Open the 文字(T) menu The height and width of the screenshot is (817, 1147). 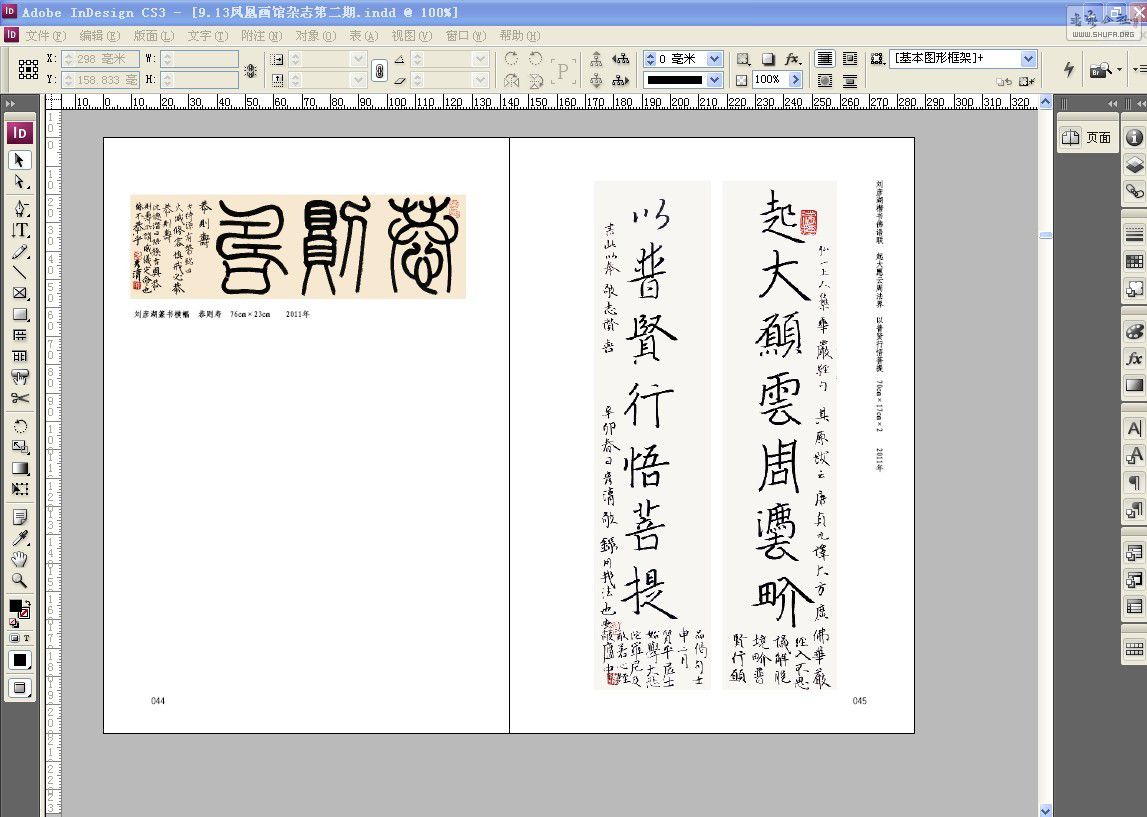pyautogui.click(x=208, y=35)
